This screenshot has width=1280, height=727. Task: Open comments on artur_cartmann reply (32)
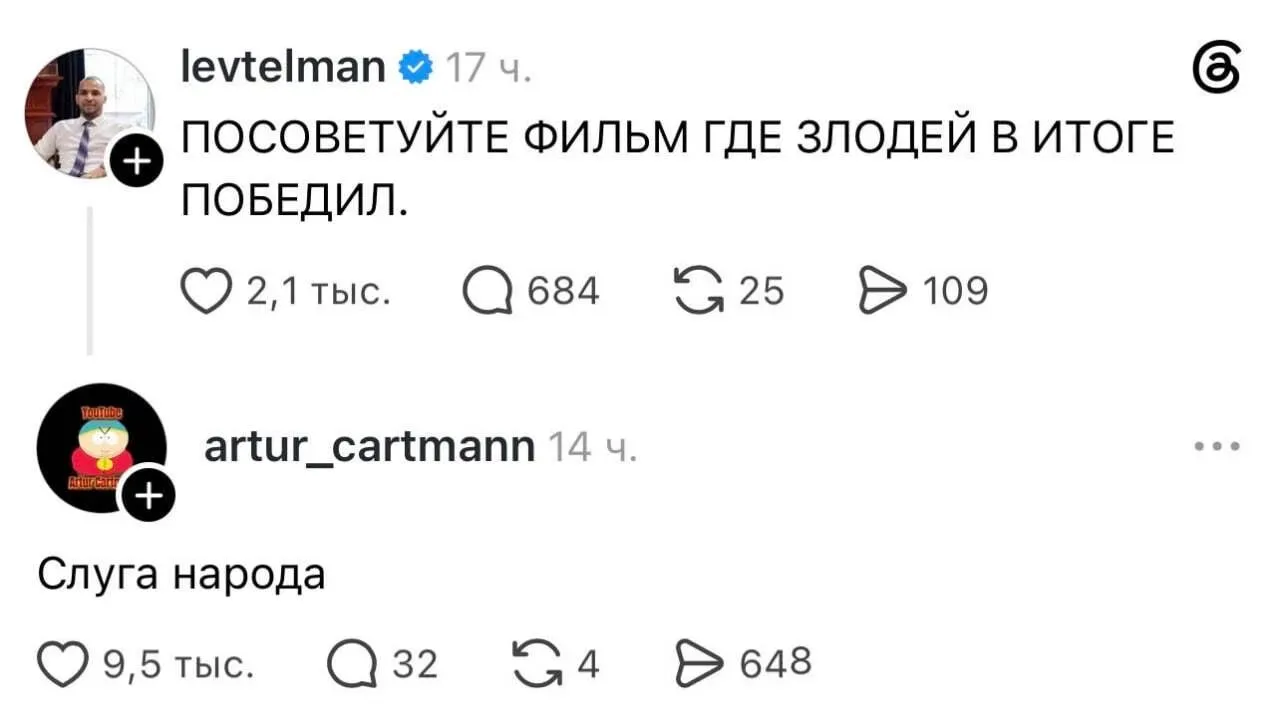point(351,664)
